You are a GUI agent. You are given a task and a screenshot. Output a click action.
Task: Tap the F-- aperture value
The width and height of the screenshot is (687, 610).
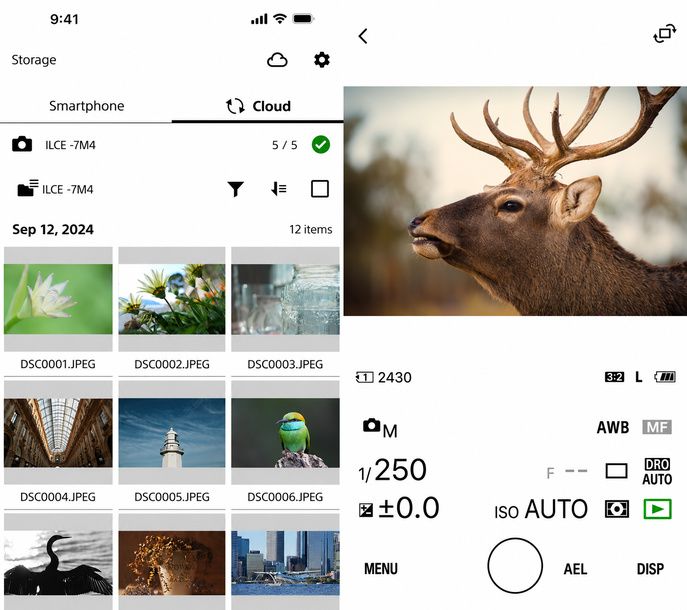coord(567,472)
